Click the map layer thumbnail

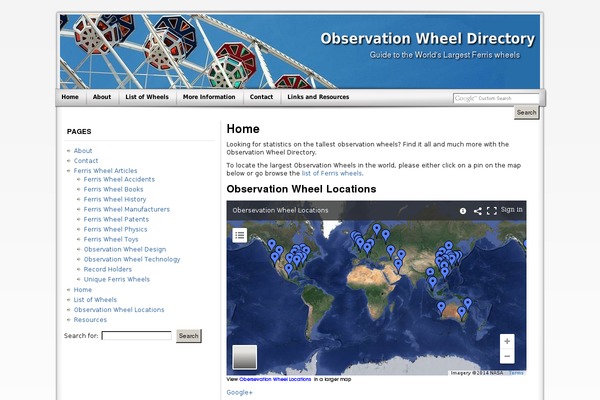point(245,358)
